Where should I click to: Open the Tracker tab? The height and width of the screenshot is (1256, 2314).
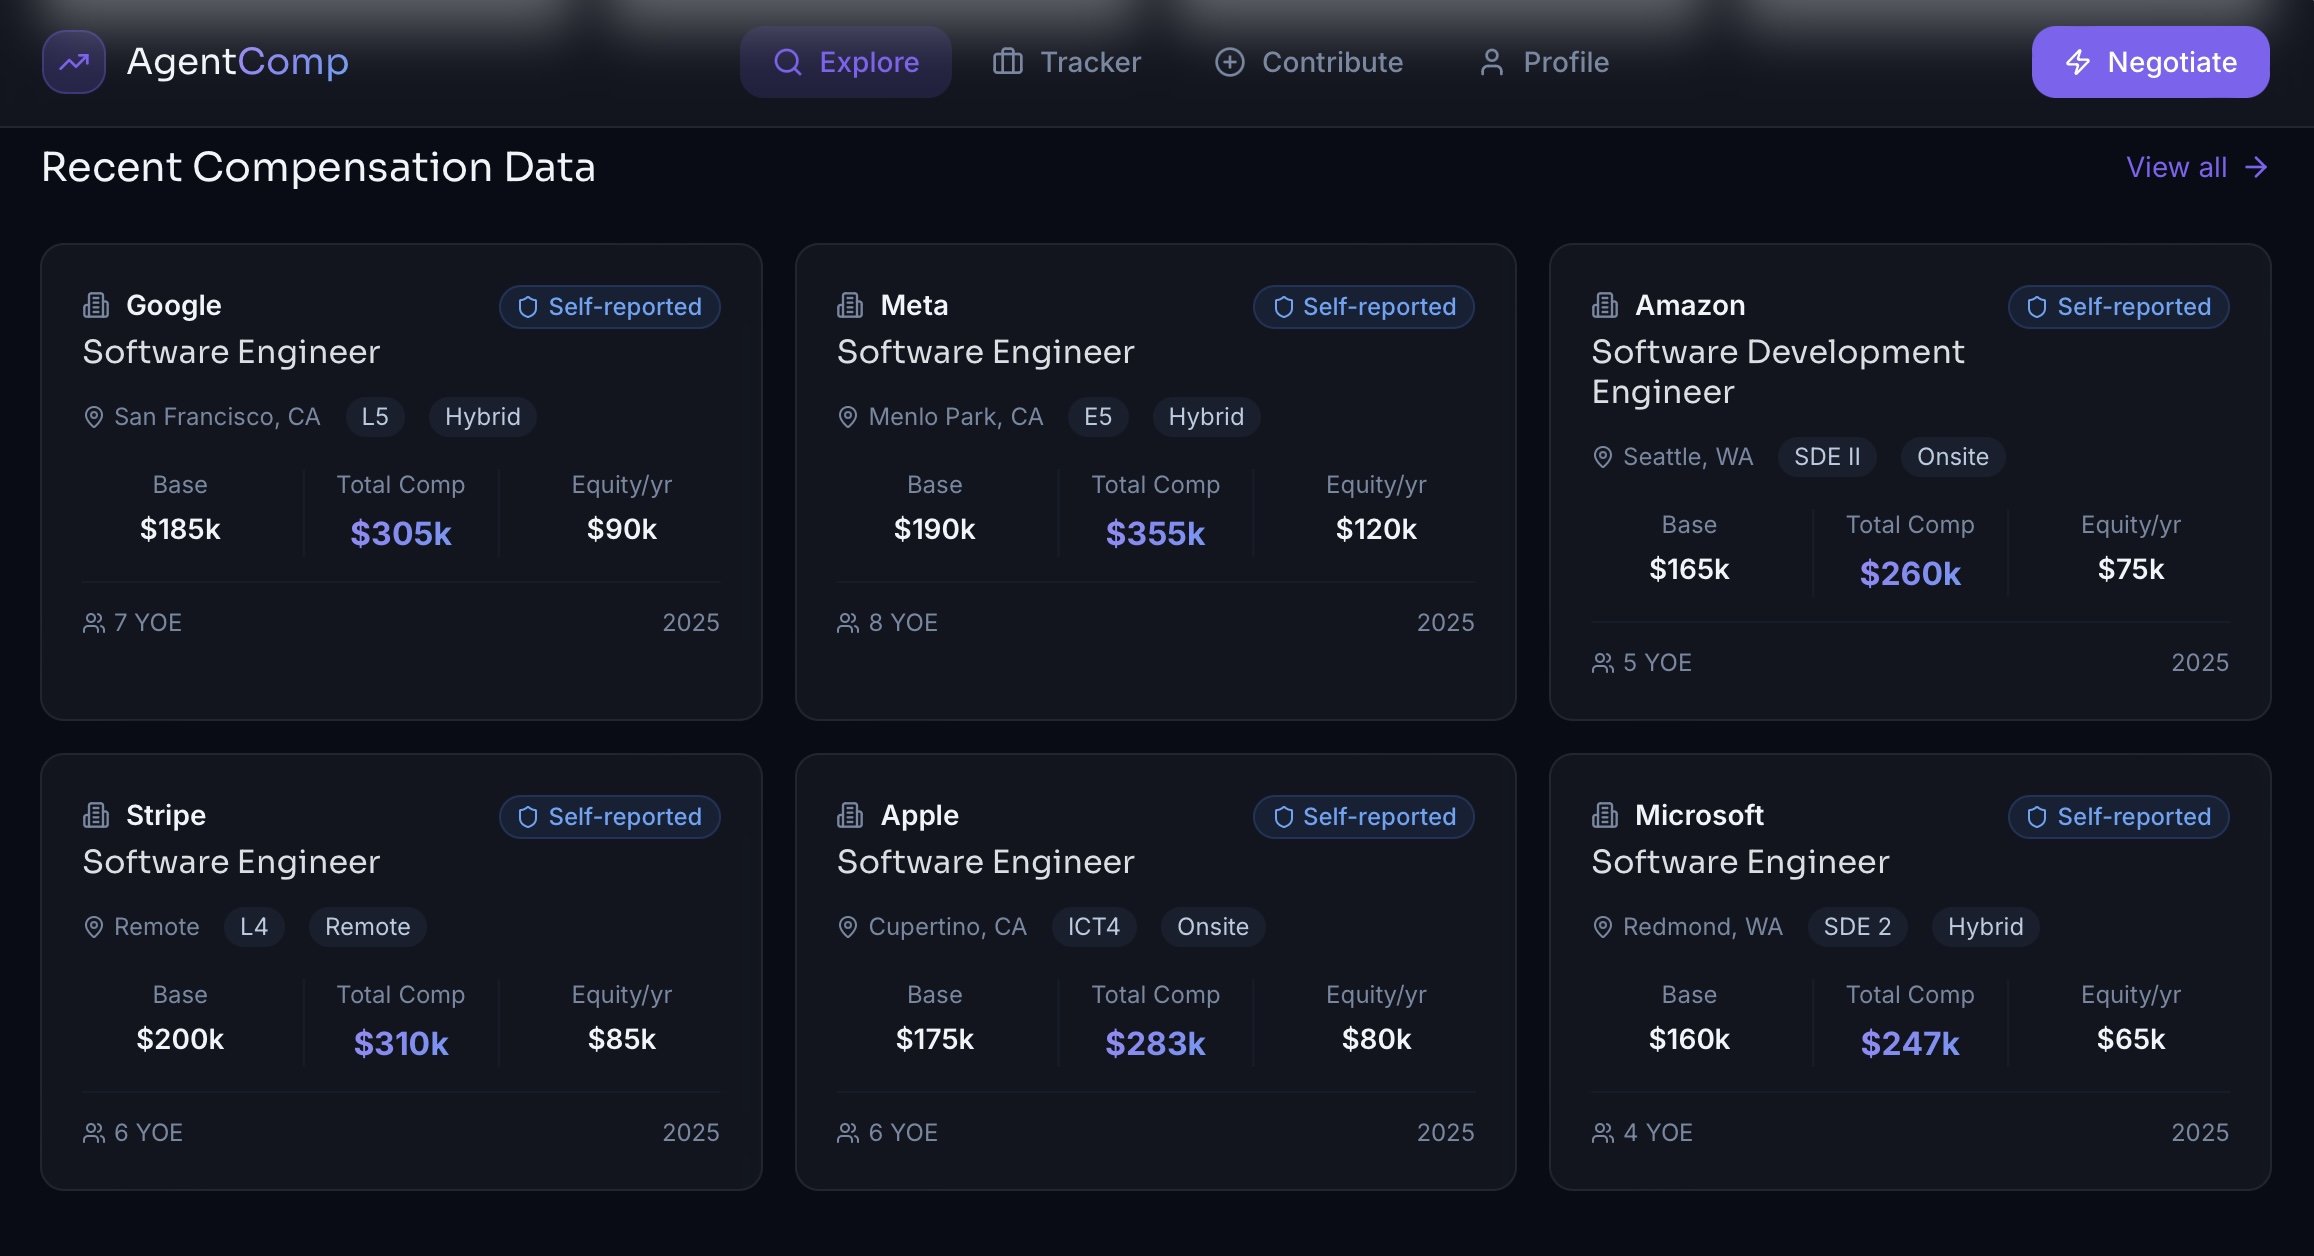point(1067,62)
